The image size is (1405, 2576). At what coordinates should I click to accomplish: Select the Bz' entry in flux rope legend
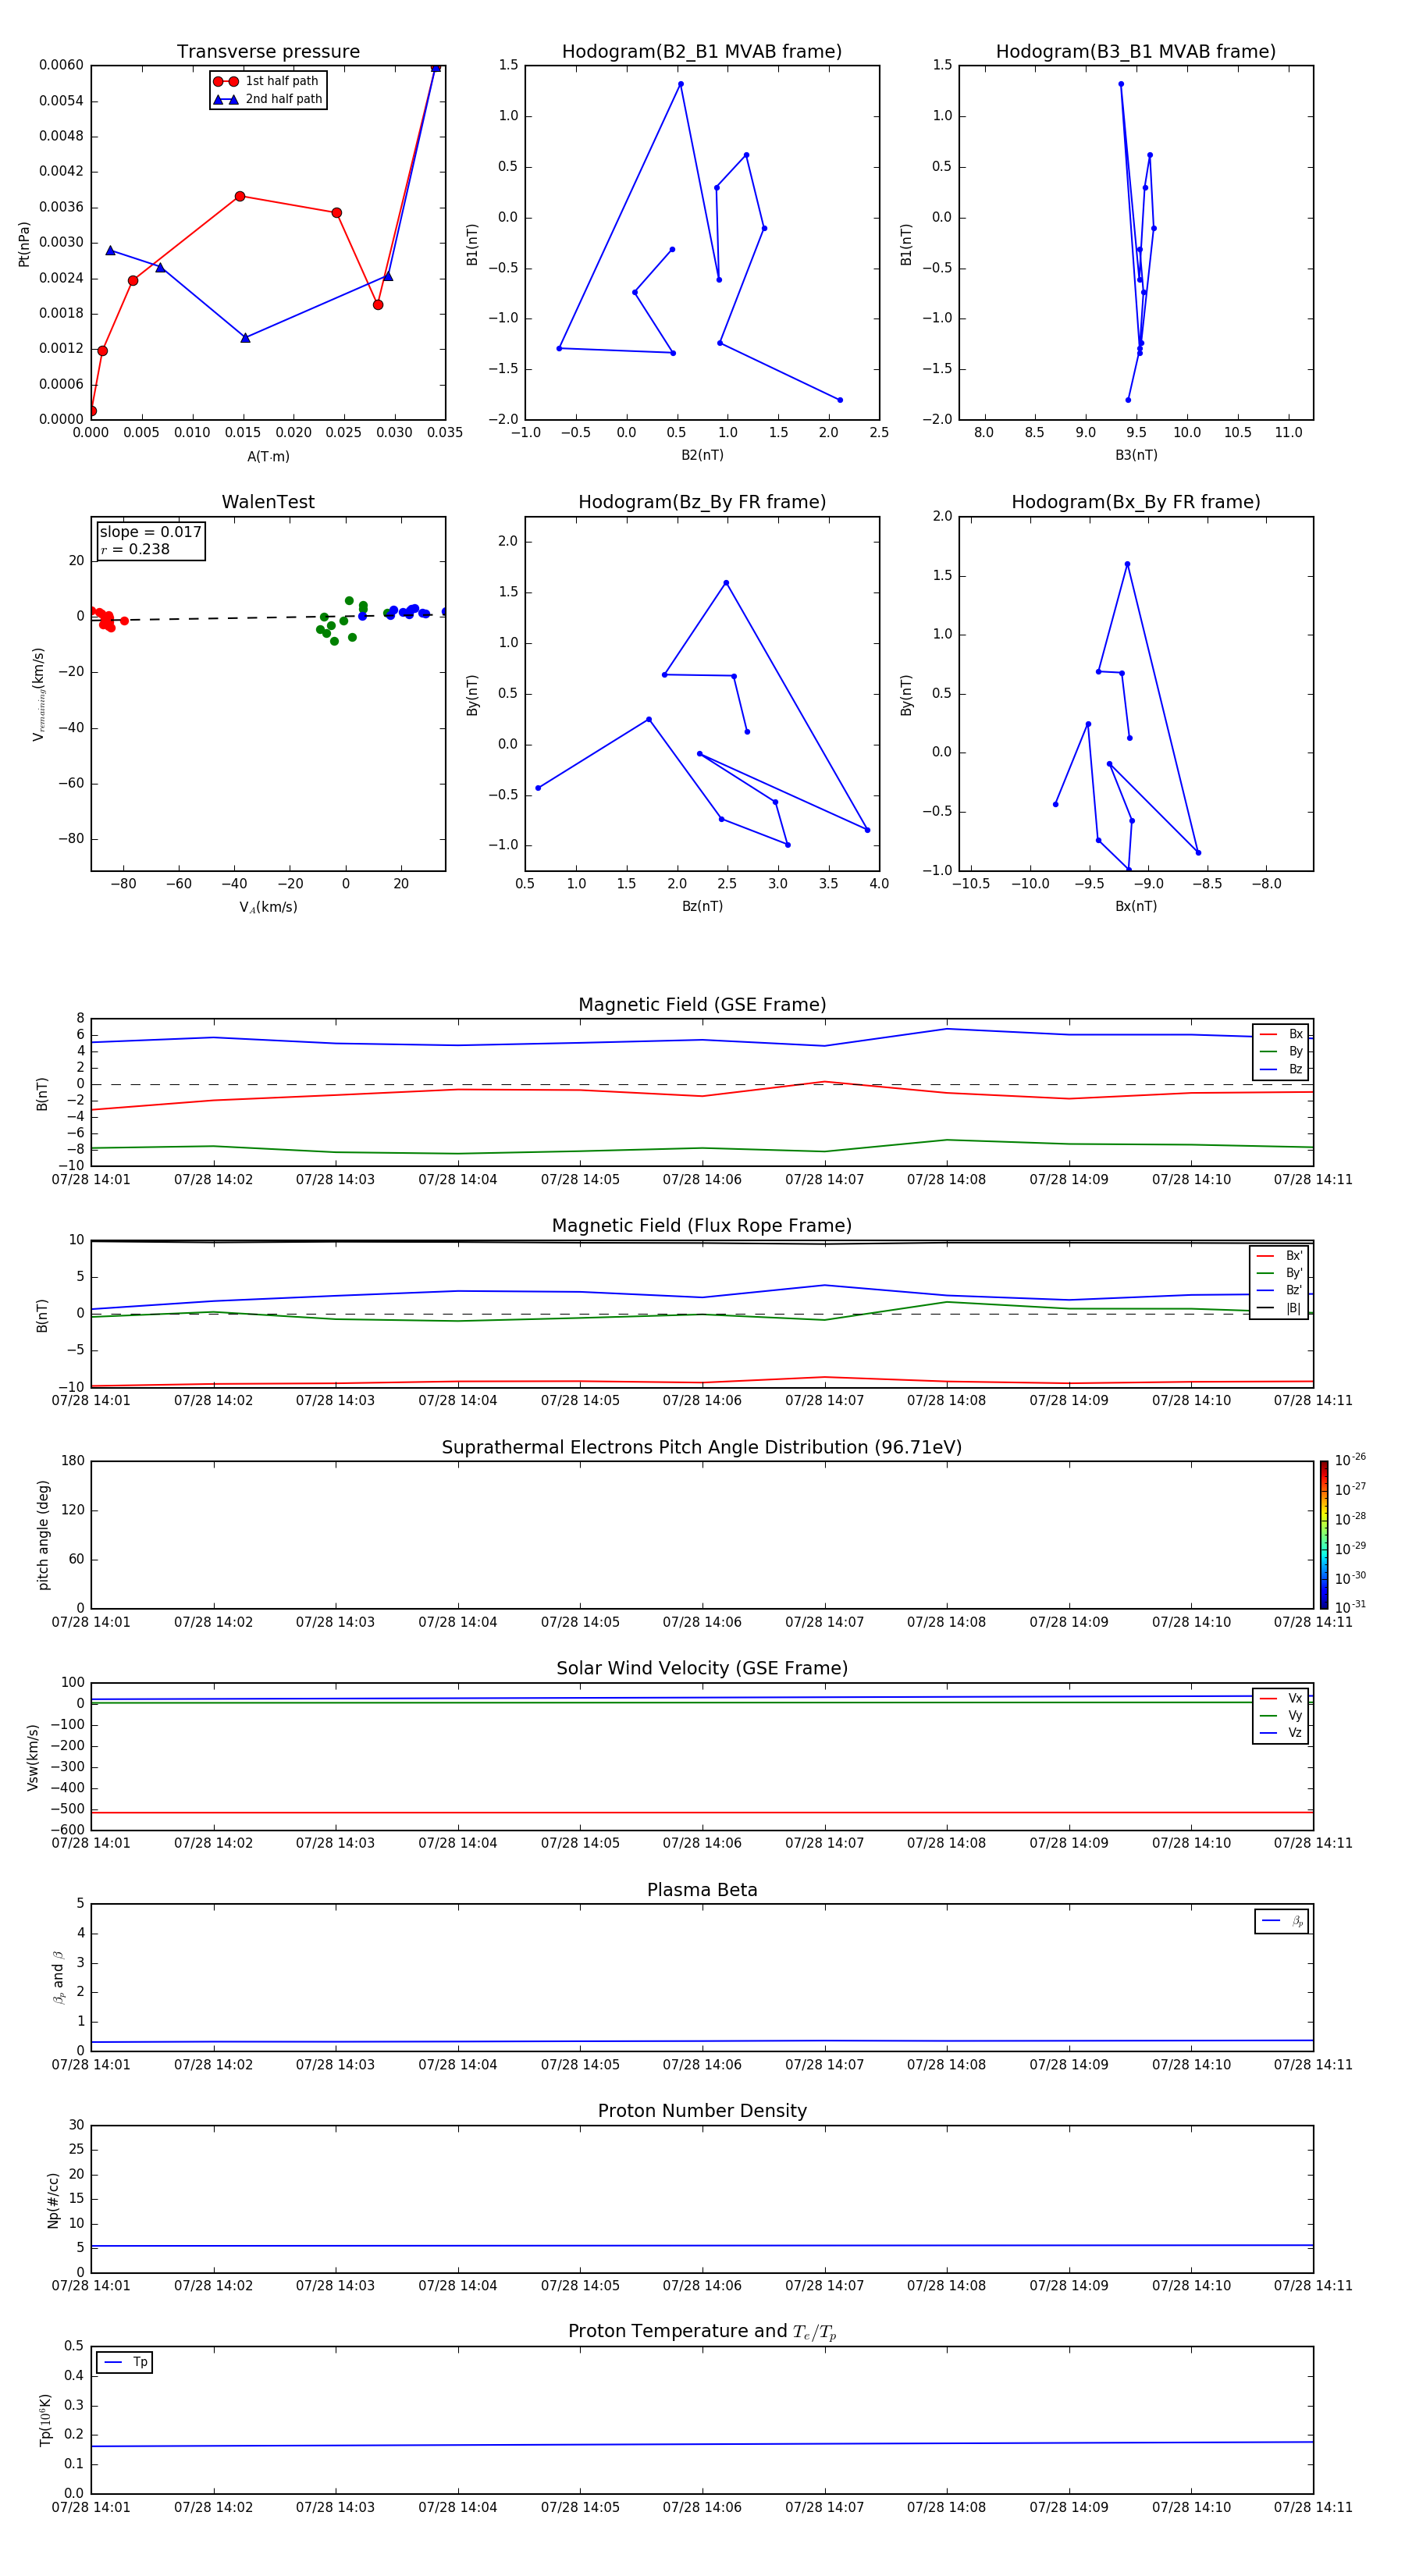click(1279, 1290)
